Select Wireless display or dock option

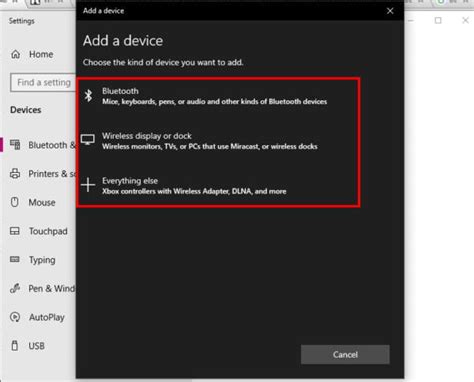tap(218, 141)
